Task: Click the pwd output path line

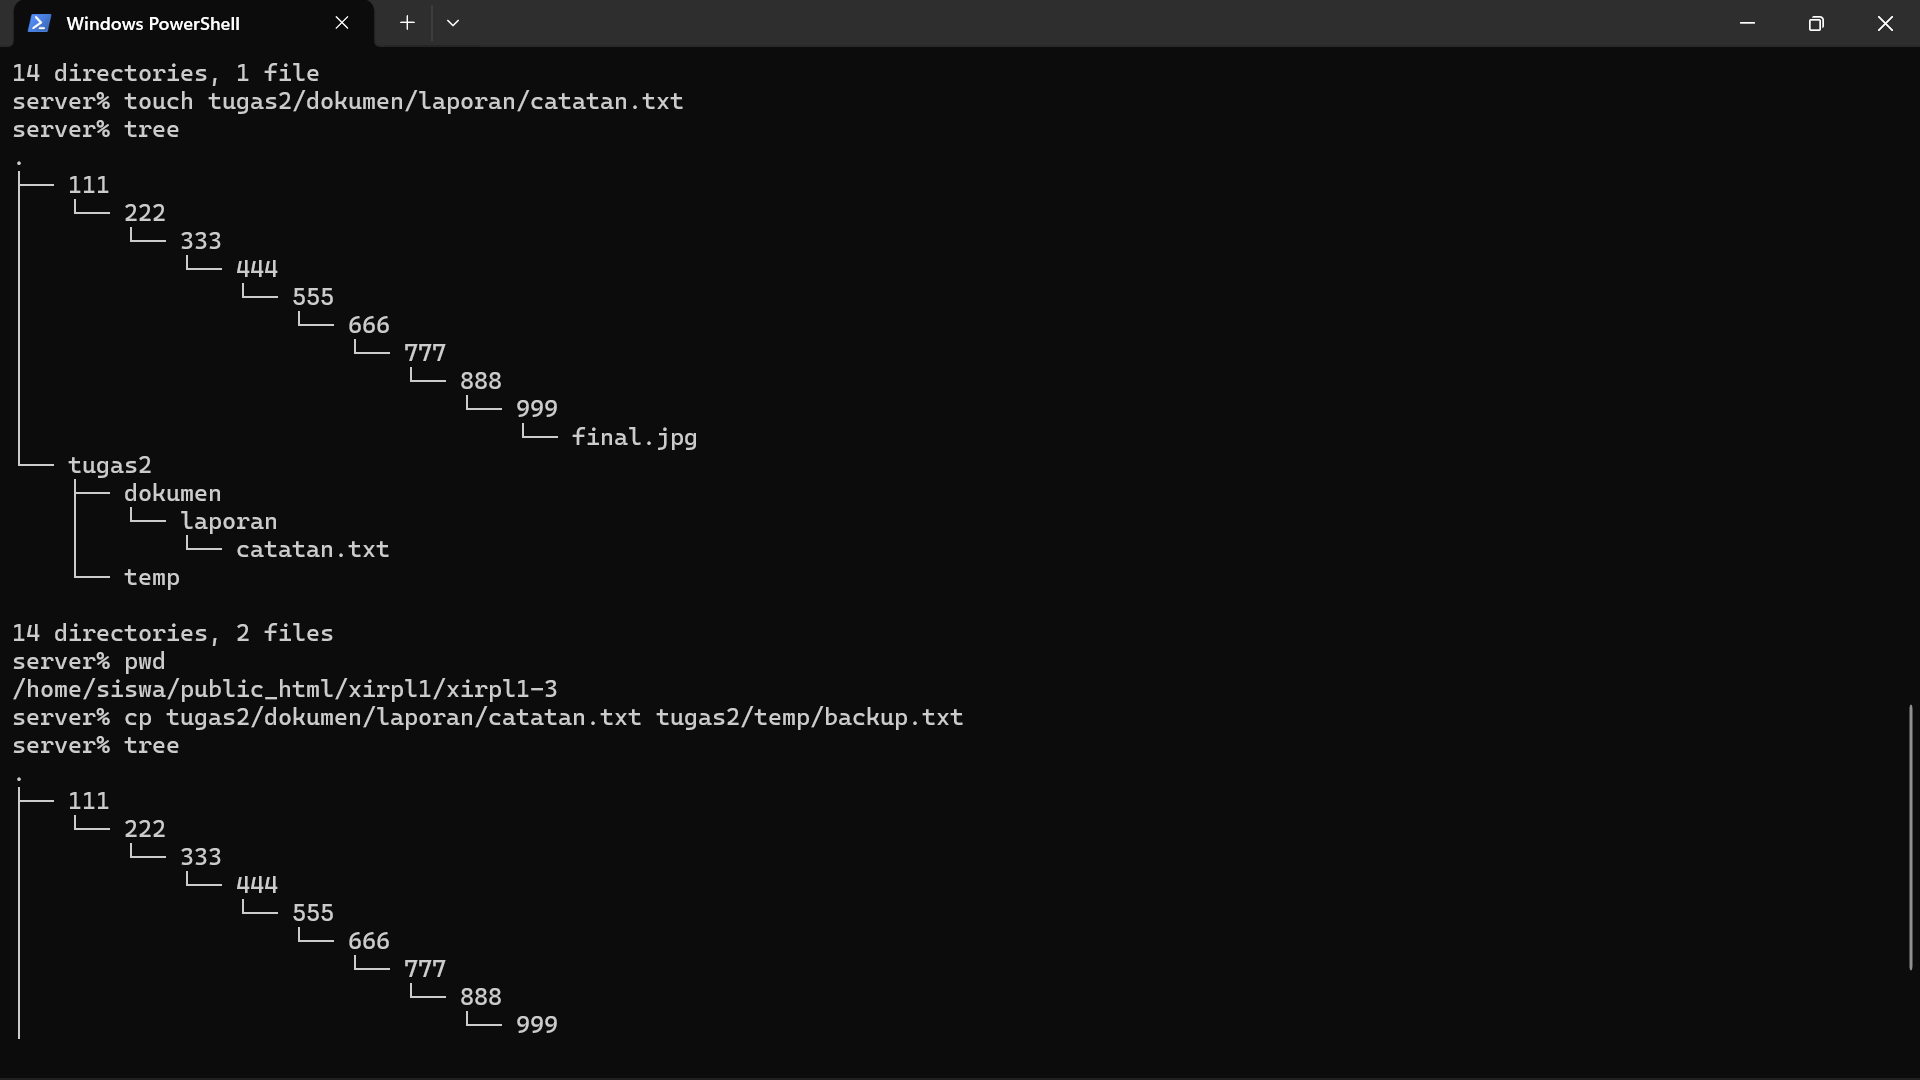Action: [x=285, y=689]
